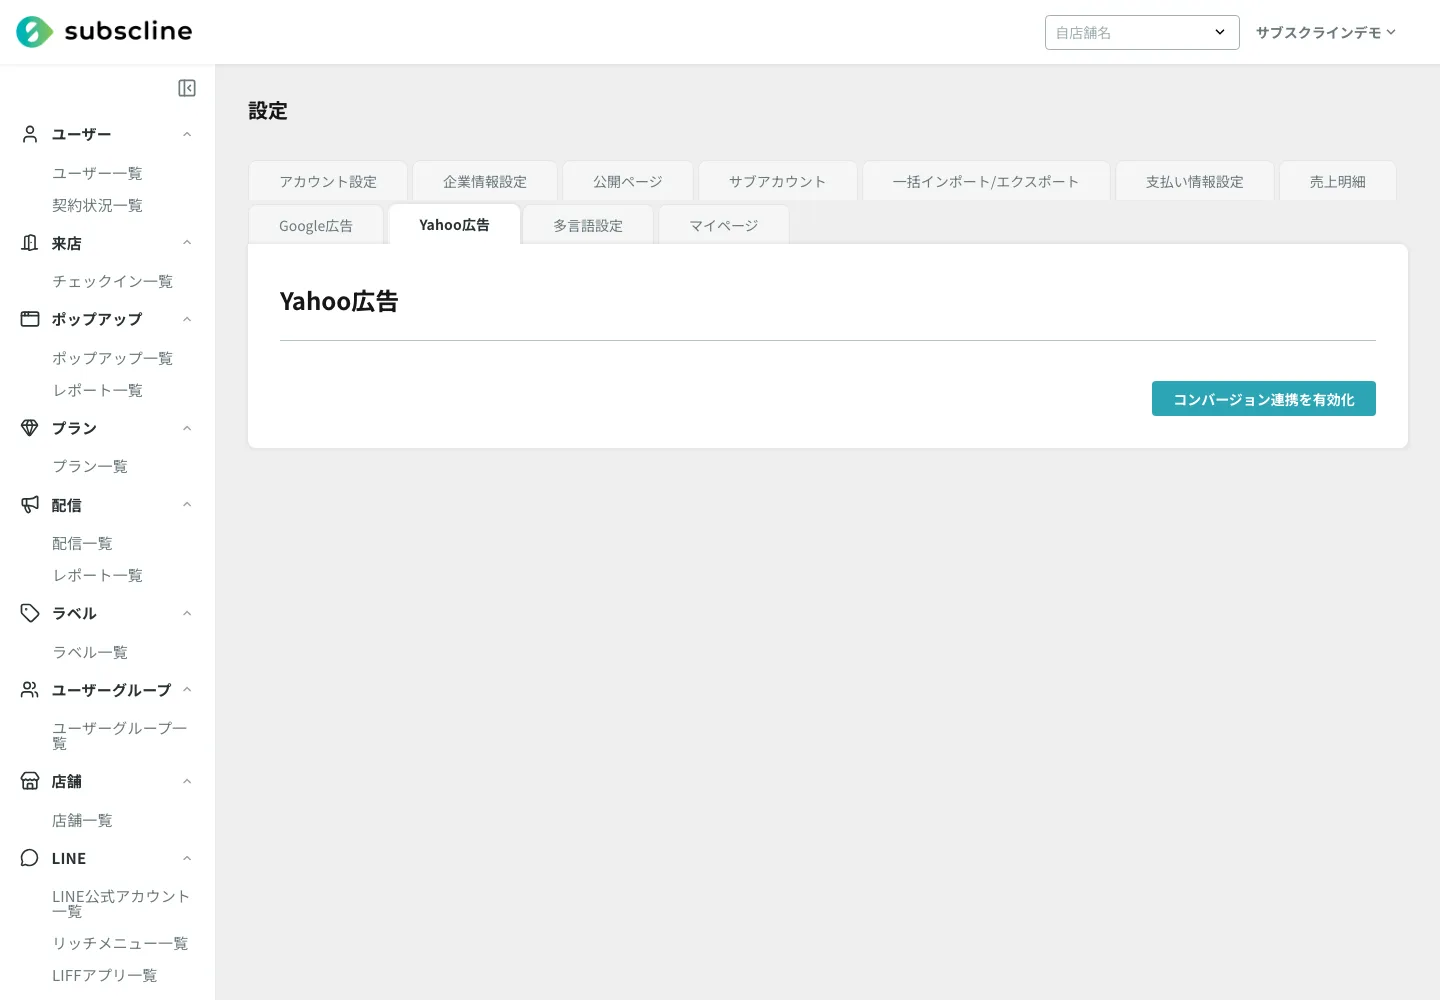Open the サブスクラインデモ account menu
This screenshot has width=1440, height=1000.
click(x=1326, y=32)
